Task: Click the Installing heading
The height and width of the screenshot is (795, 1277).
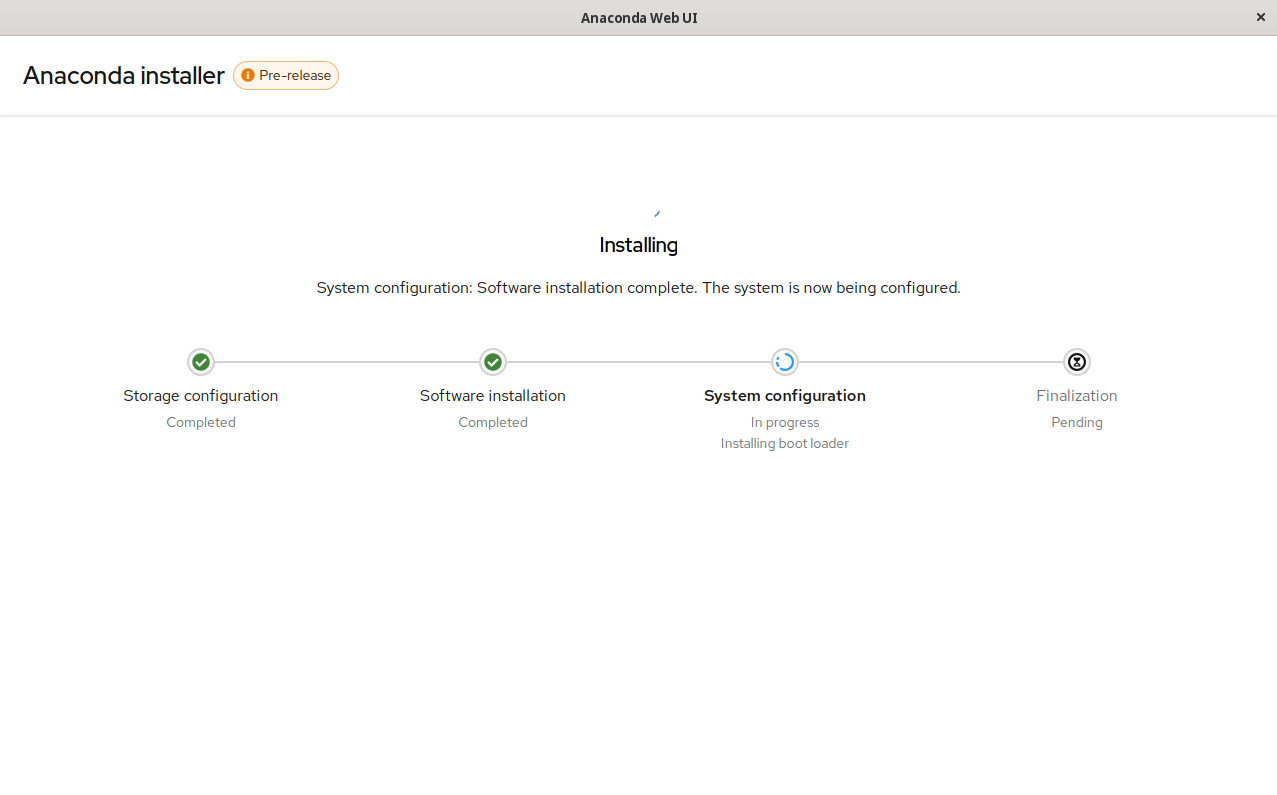Action: 639,245
